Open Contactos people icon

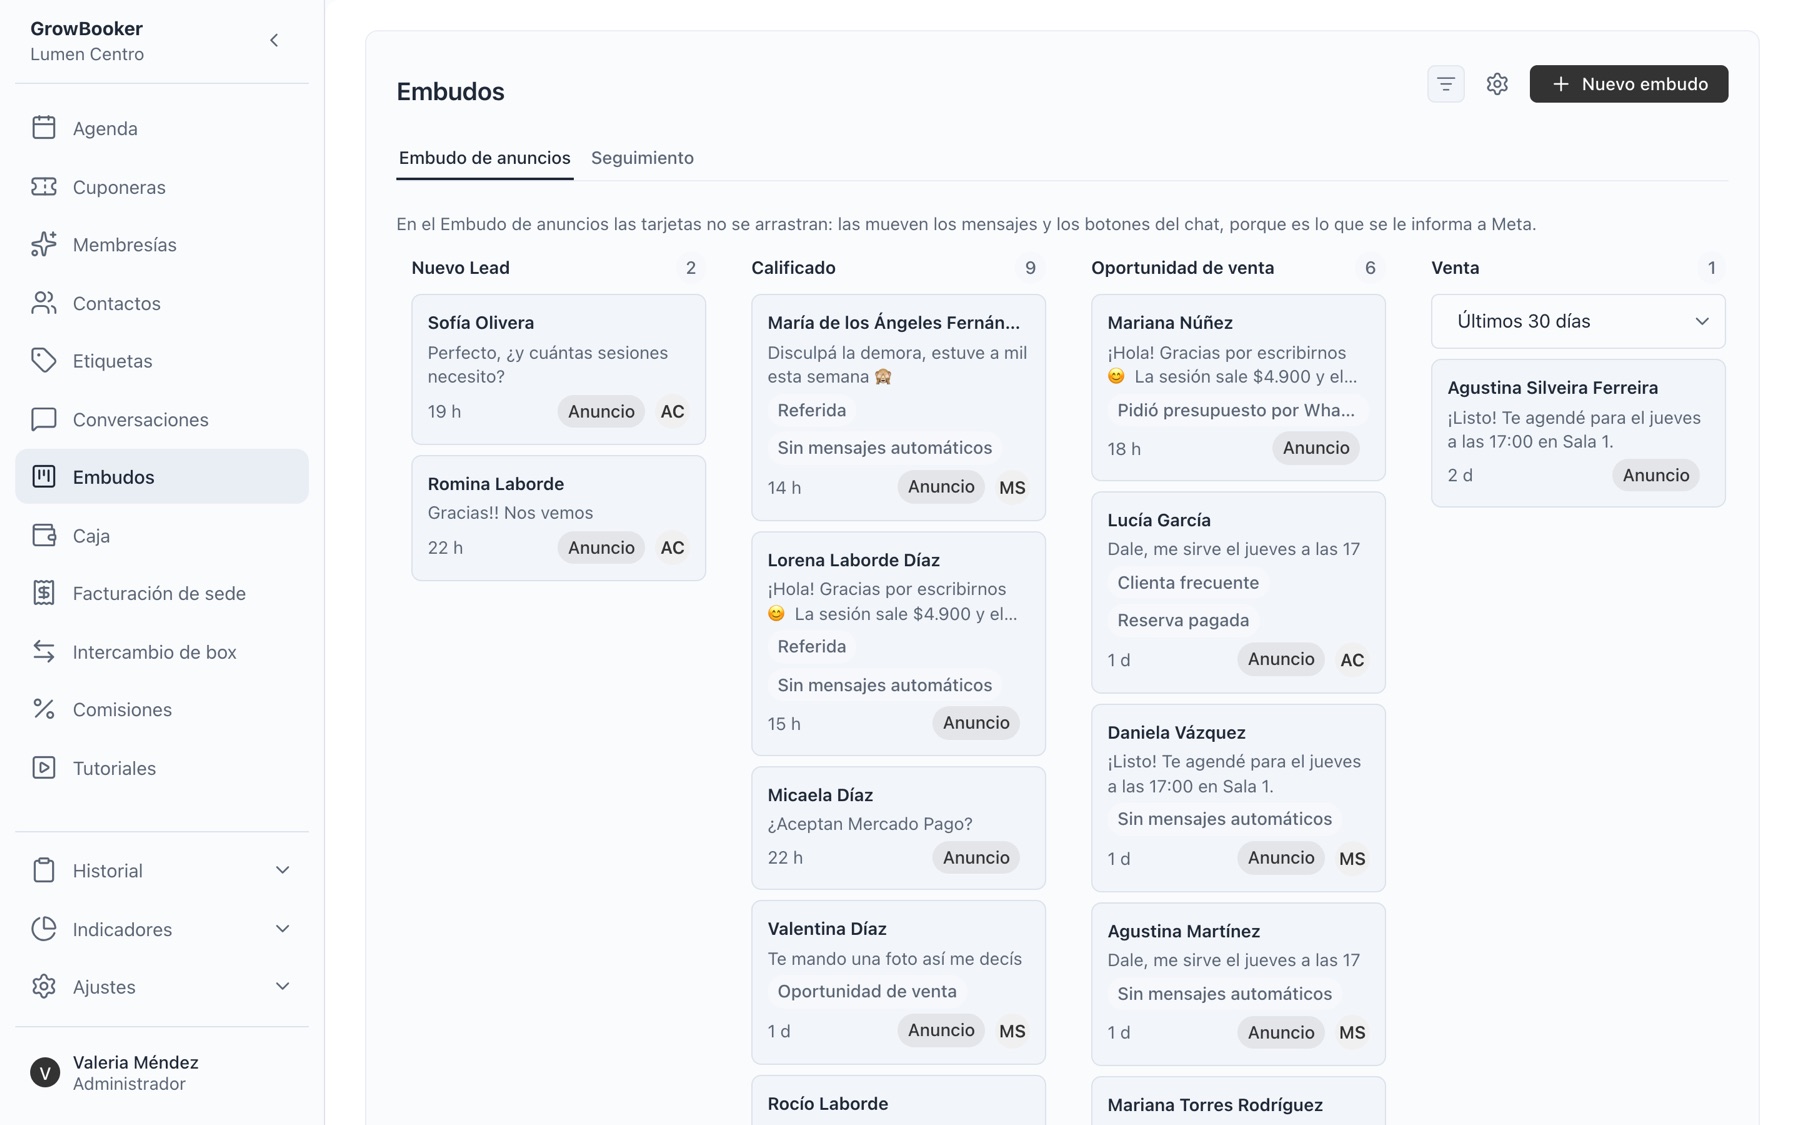pyautogui.click(x=44, y=303)
